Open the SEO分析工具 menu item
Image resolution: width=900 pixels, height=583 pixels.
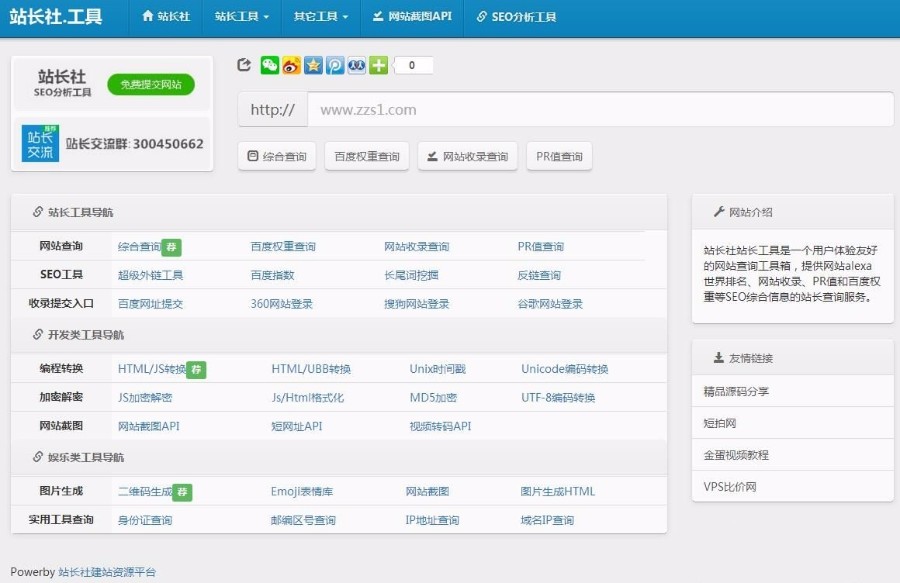[x=521, y=17]
